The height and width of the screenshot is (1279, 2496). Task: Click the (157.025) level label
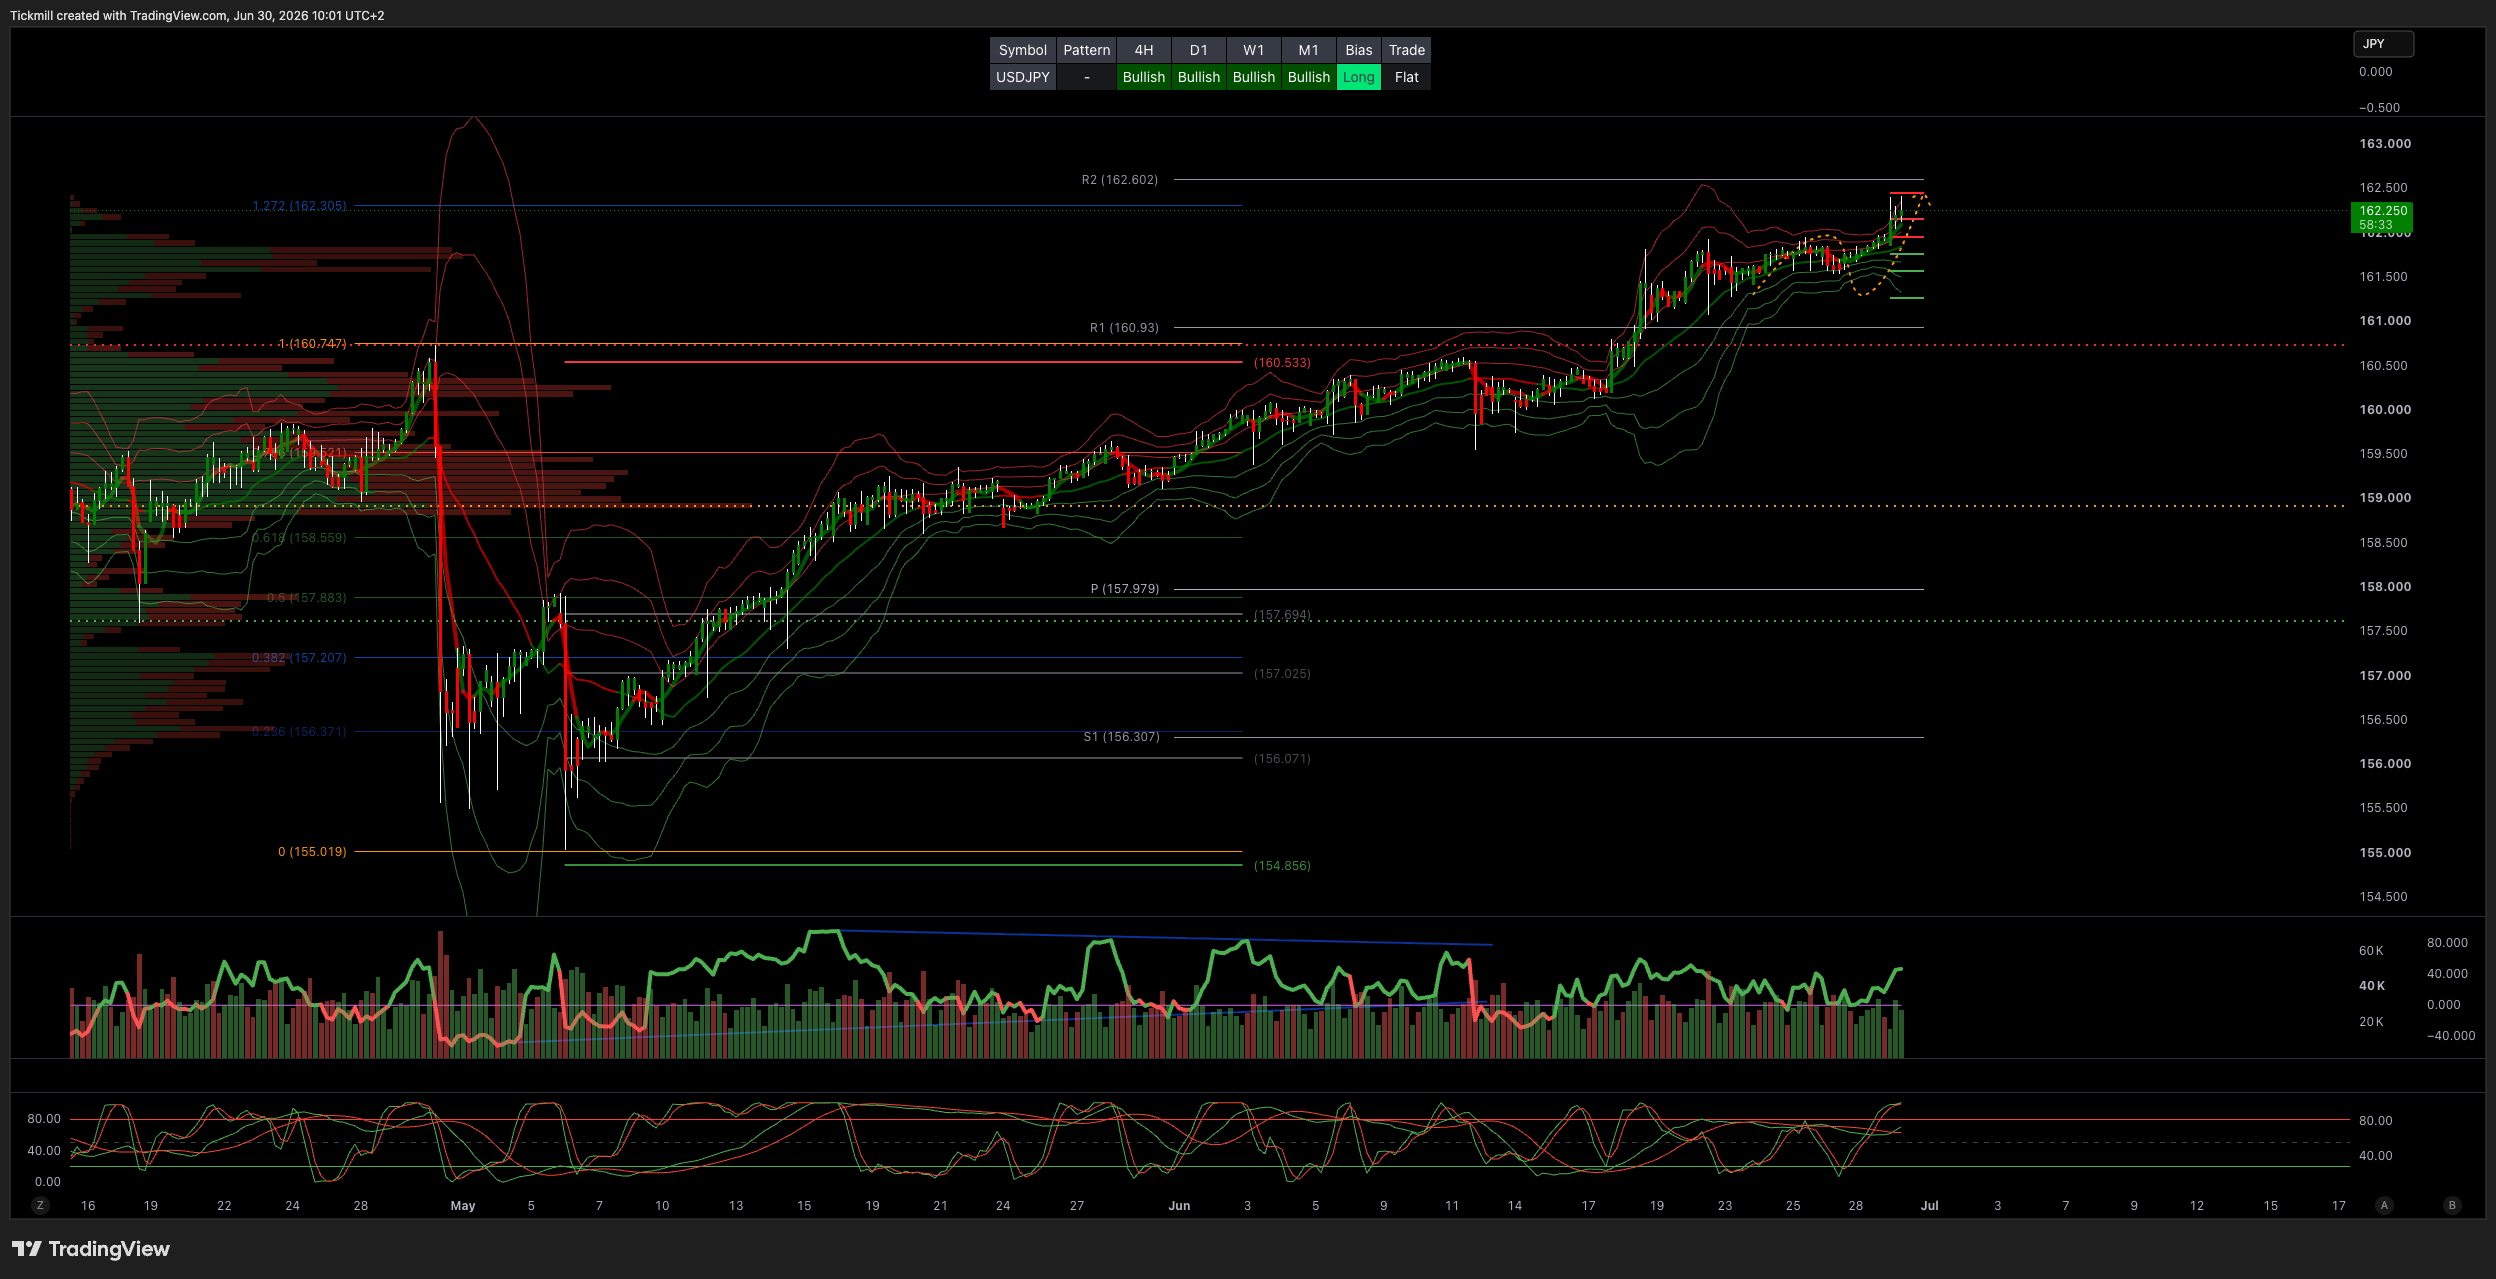click(1282, 674)
